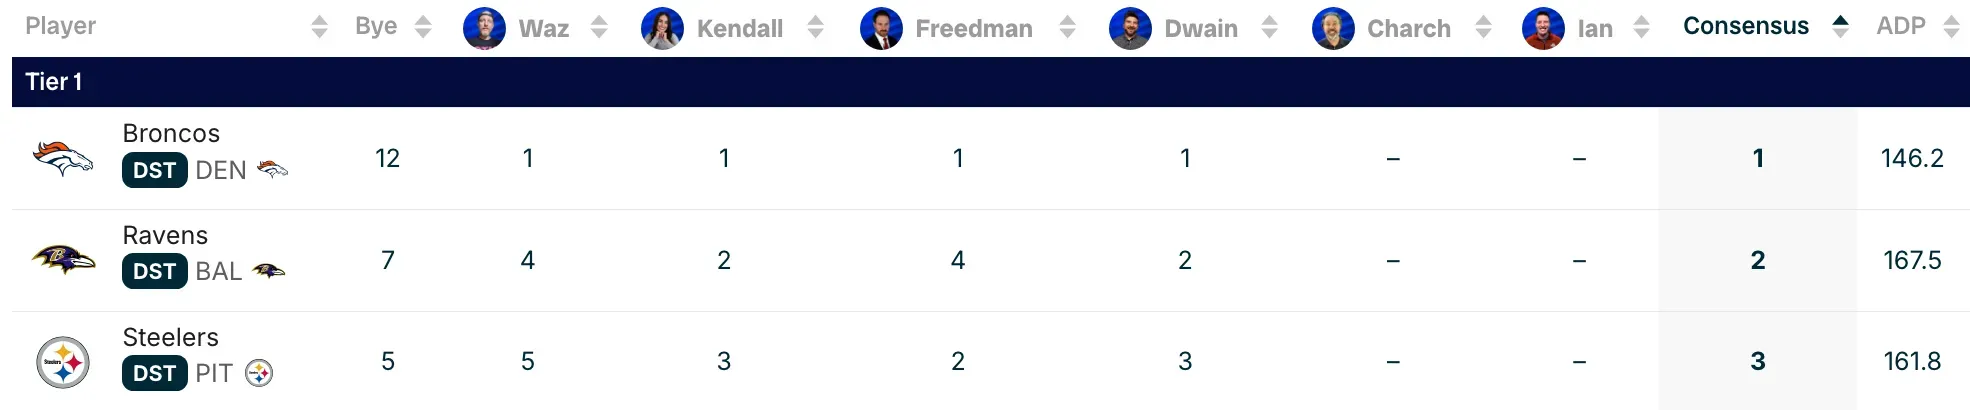Click Ian's avatar photo
Viewport: 1970px width, 410px height.
pos(1543,28)
